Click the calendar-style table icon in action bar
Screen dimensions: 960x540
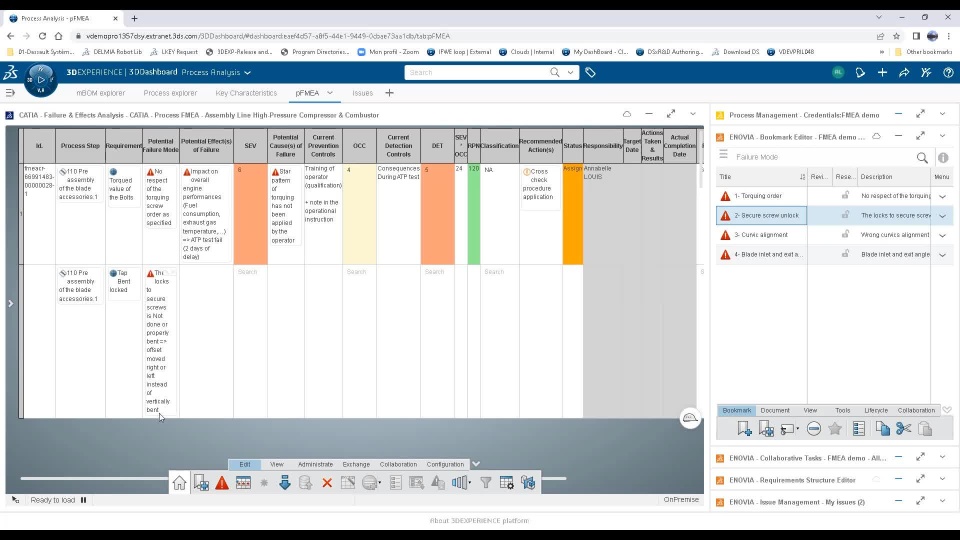click(x=243, y=482)
